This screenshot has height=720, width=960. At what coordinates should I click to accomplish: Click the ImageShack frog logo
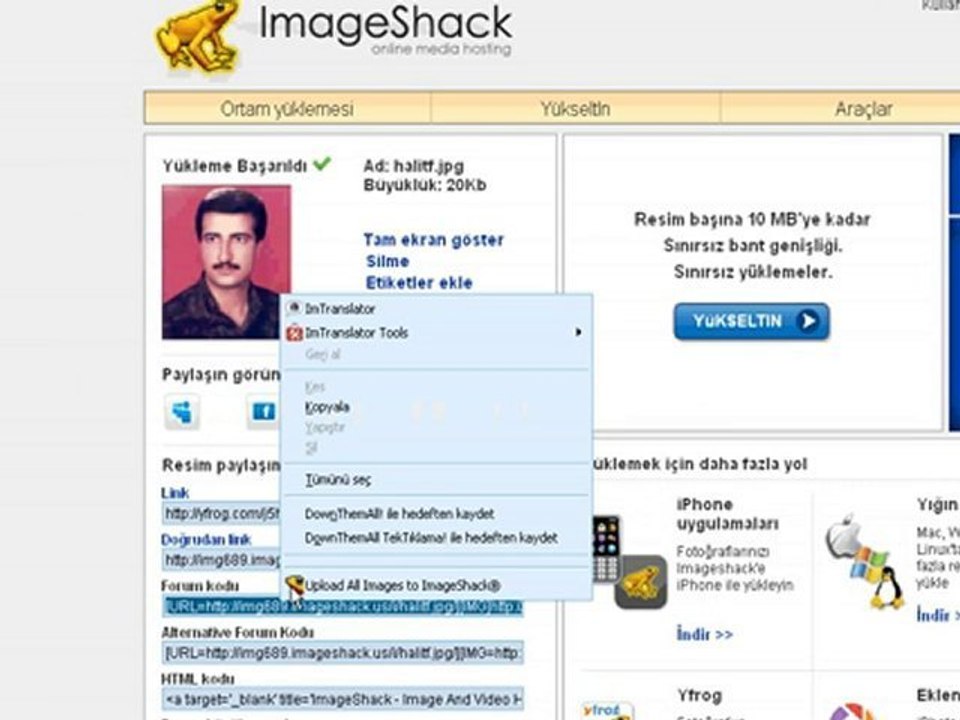tap(198, 36)
